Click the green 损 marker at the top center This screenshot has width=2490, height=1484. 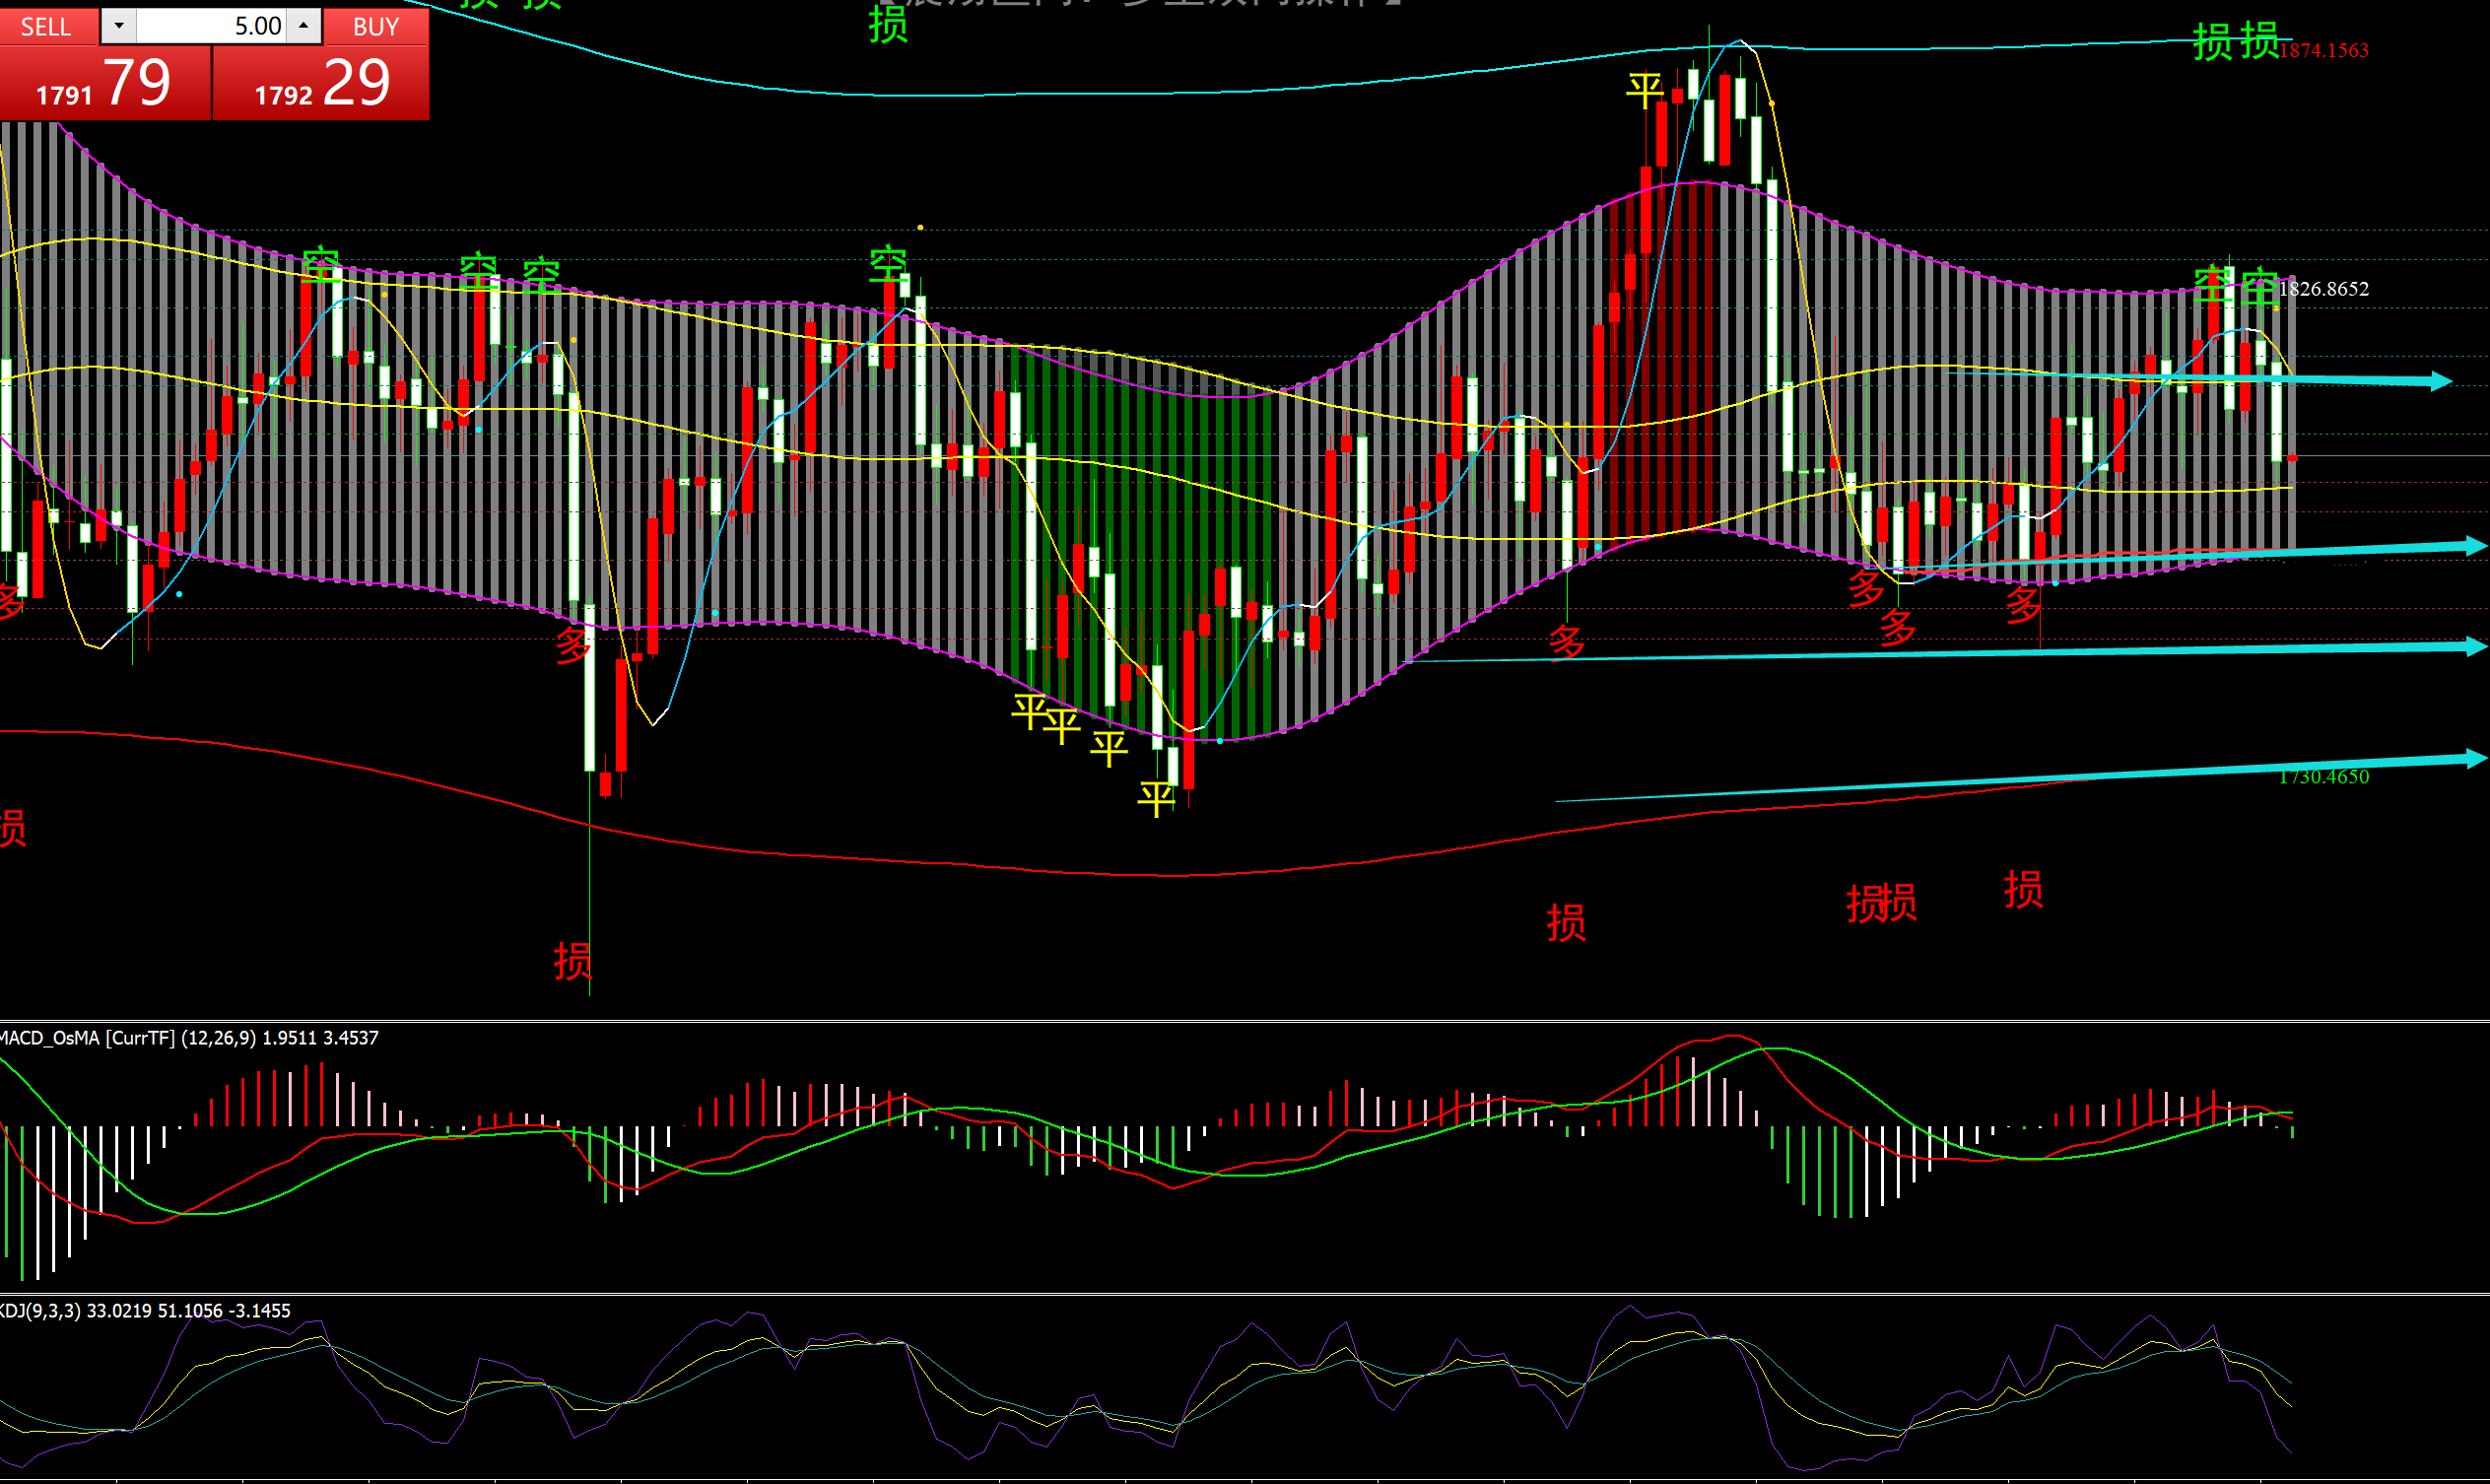coord(888,24)
